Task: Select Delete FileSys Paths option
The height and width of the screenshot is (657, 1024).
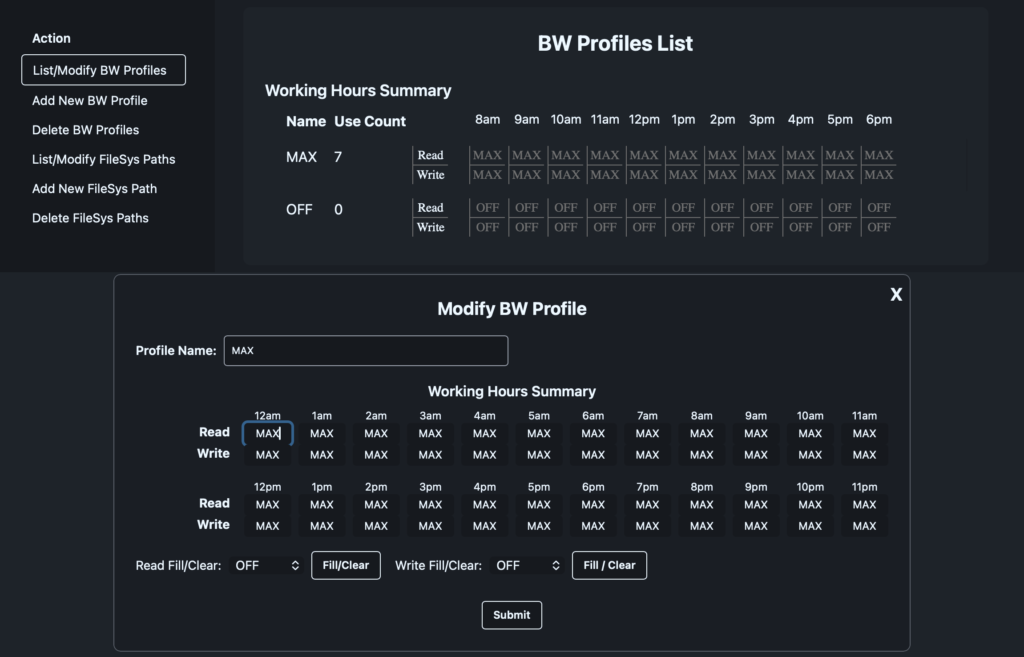Action: click(x=90, y=218)
